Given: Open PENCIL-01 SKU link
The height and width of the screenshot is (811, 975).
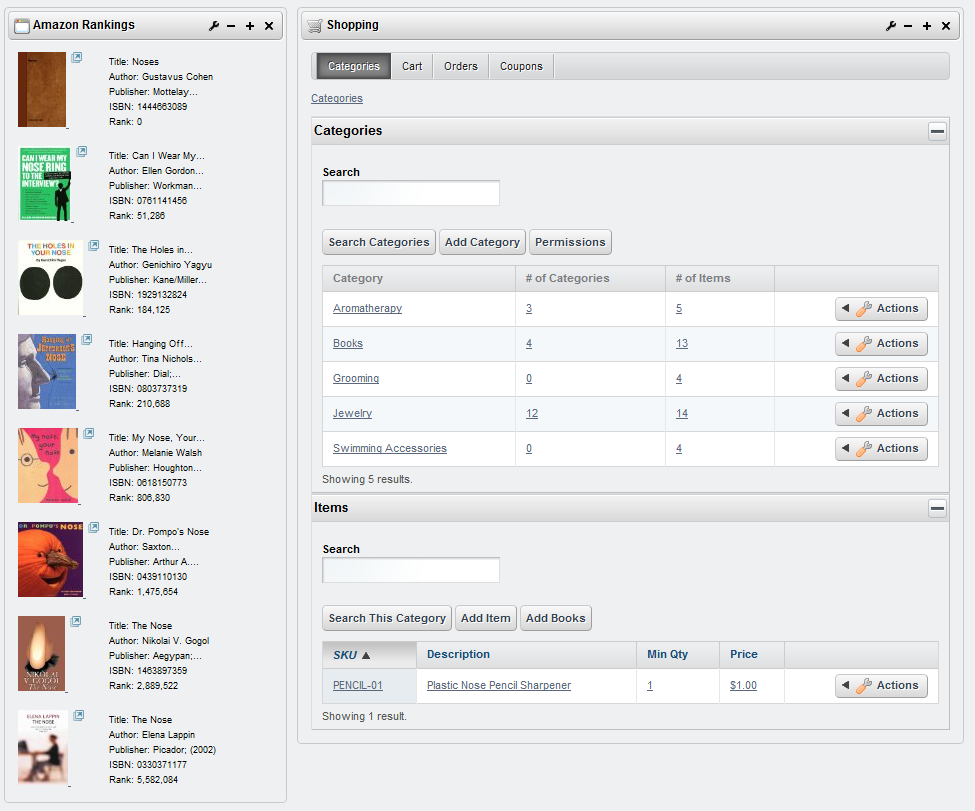Looking at the screenshot, I should [358, 685].
